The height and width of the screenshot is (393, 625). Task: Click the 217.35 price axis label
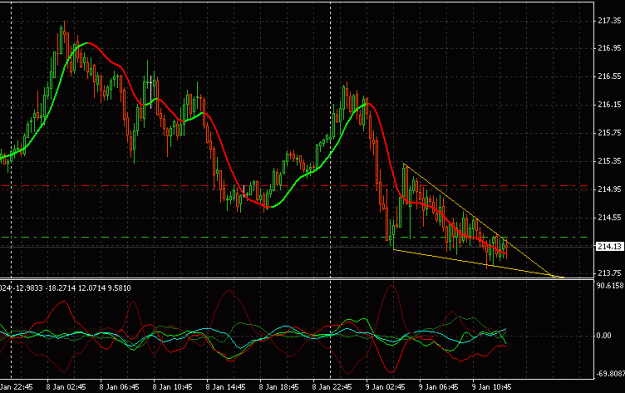(x=610, y=20)
